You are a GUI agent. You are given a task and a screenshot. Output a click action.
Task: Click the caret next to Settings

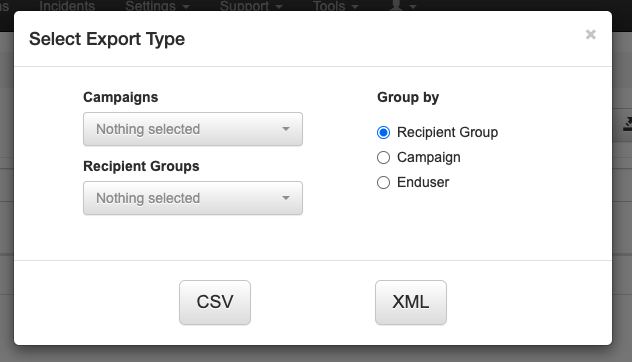pyautogui.click(x=185, y=7)
